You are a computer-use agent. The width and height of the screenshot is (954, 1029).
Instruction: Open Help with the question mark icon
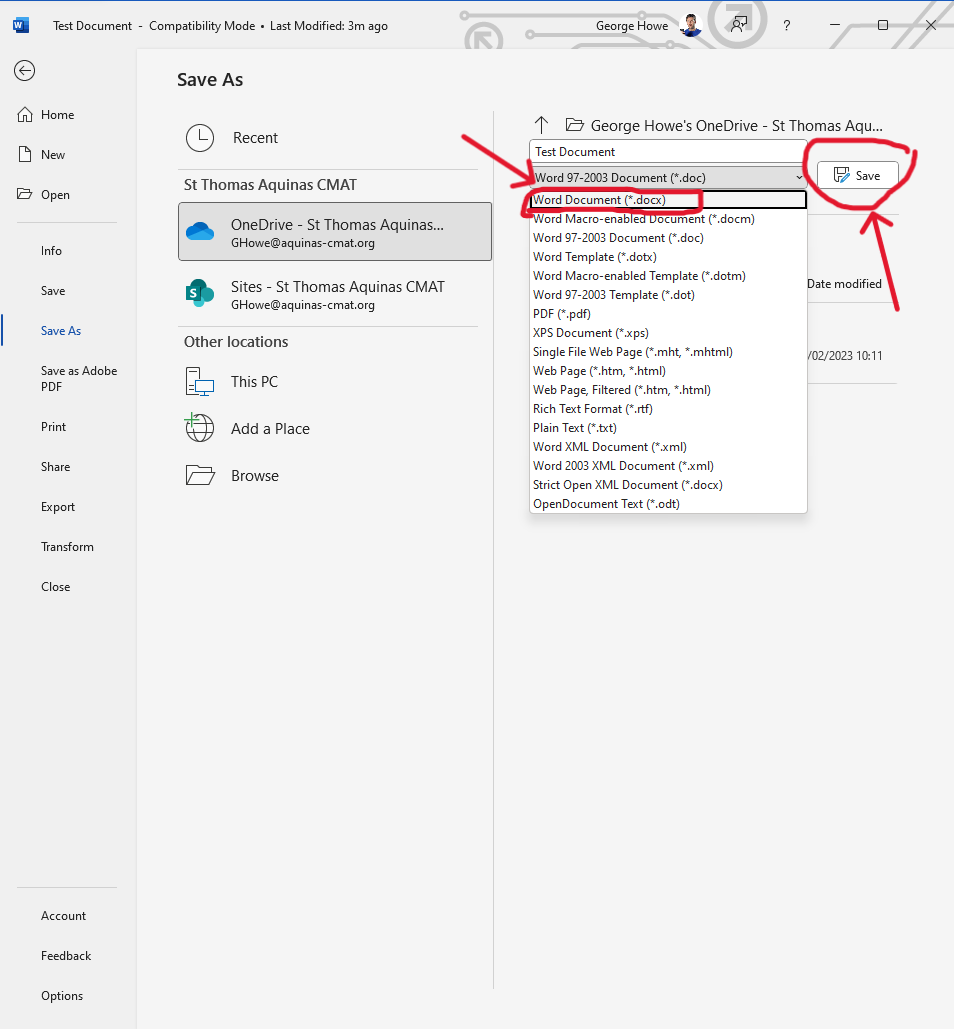coord(787,26)
